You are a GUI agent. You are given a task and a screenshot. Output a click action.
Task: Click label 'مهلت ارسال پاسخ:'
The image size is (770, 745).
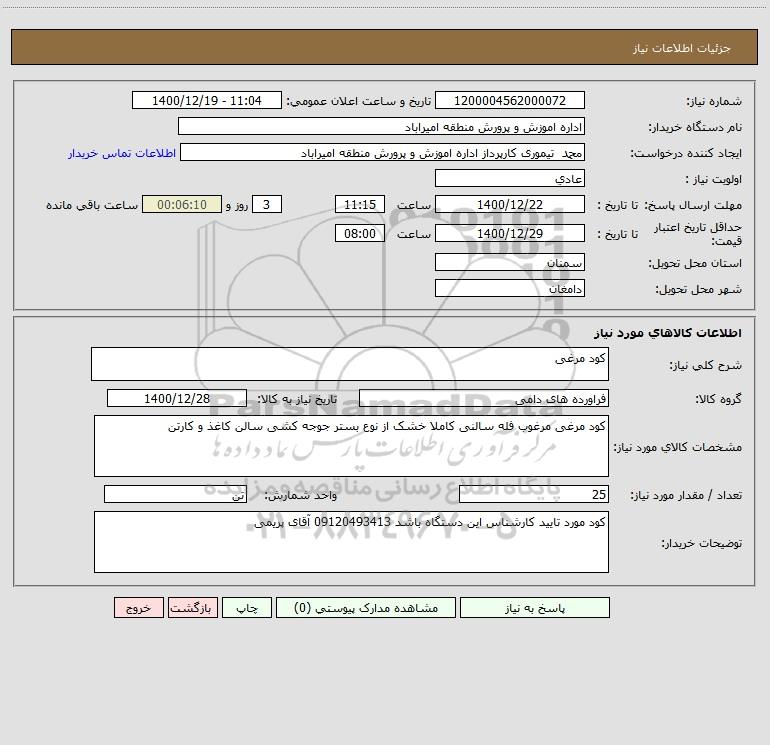click(x=693, y=205)
